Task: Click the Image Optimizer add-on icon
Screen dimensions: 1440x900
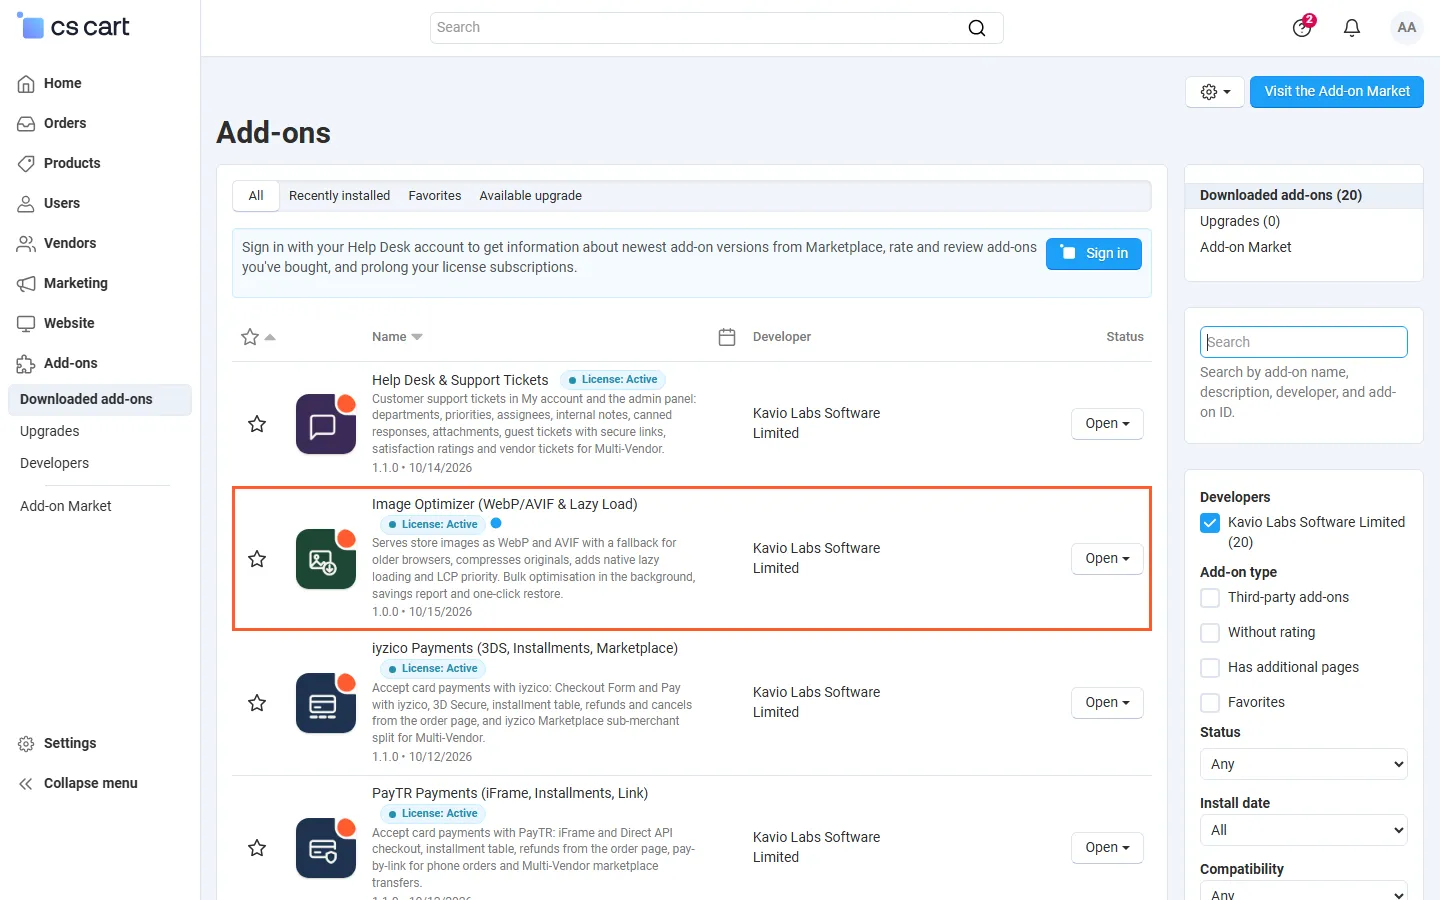Action: click(x=326, y=559)
